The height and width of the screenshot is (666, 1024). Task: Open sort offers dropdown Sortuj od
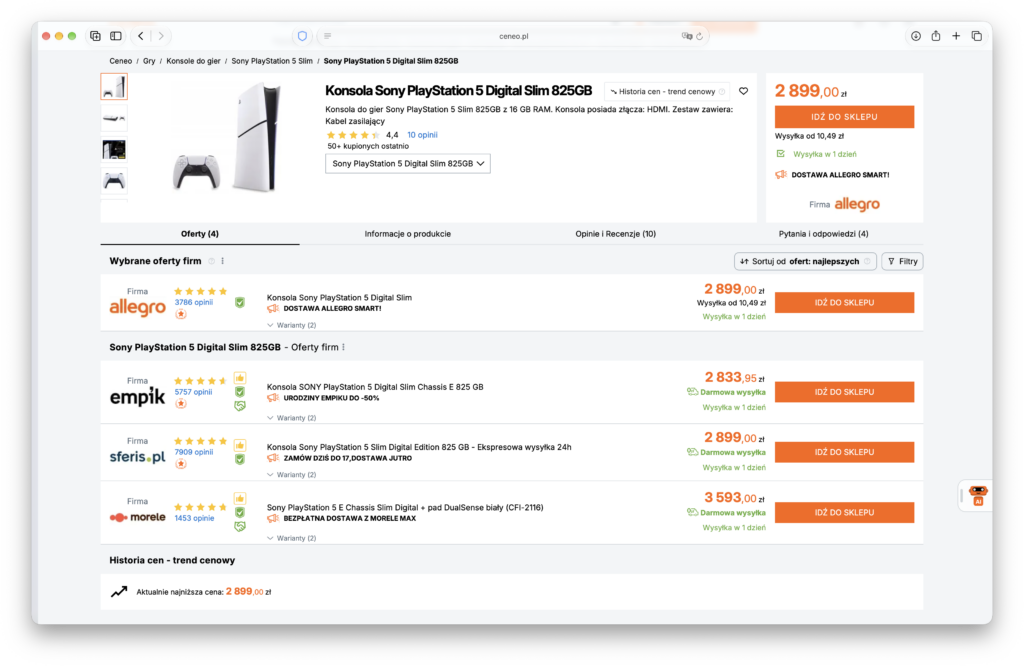click(x=805, y=261)
